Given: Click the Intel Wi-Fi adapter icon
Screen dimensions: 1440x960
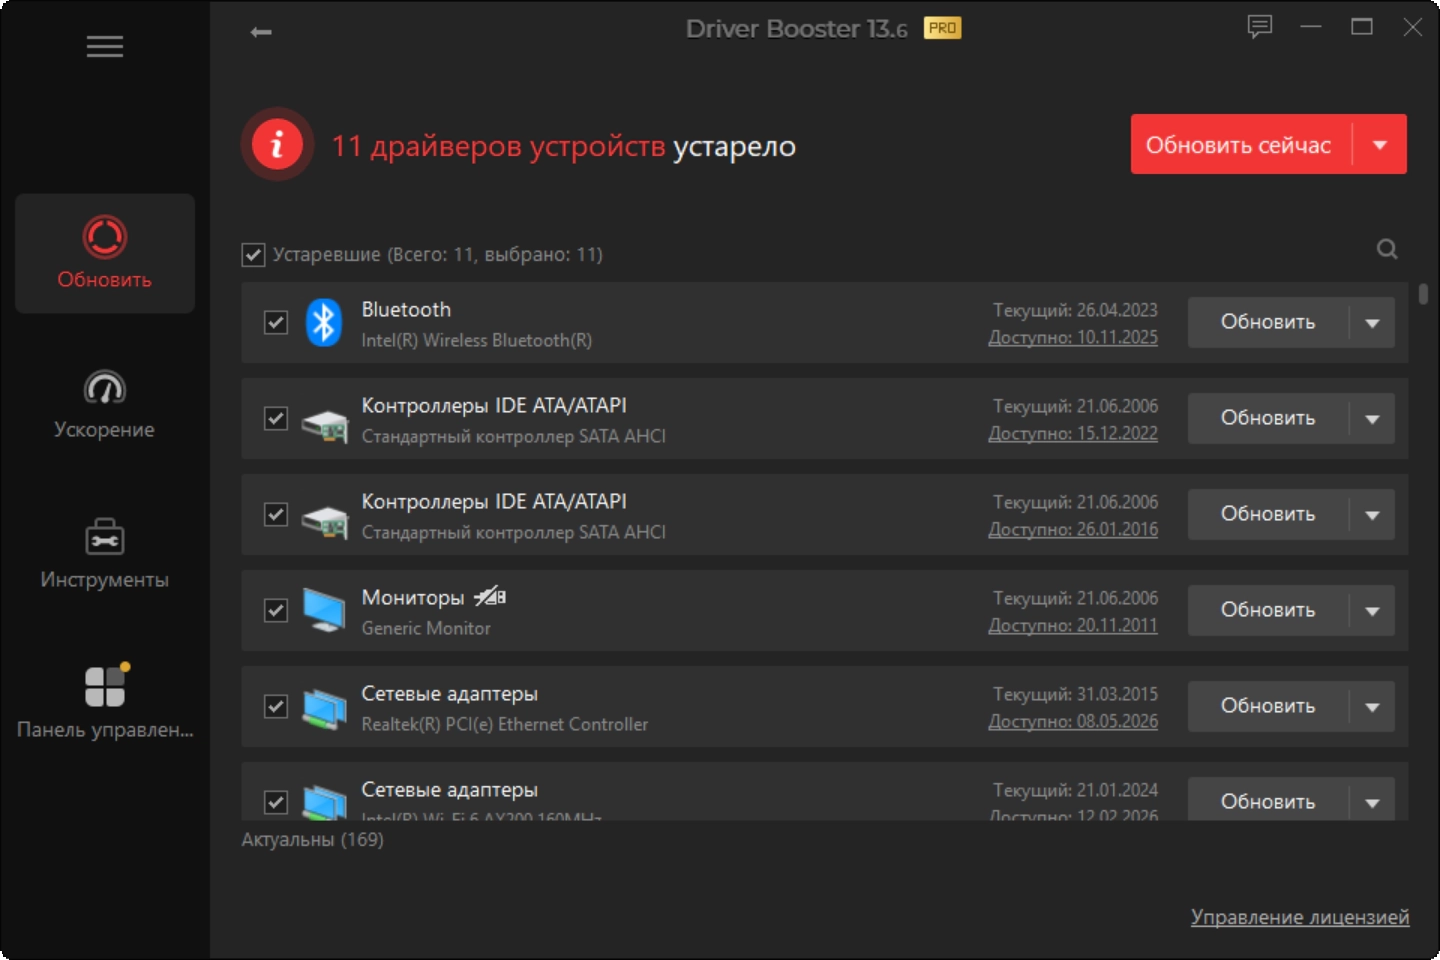Looking at the screenshot, I should pyautogui.click(x=324, y=802).
